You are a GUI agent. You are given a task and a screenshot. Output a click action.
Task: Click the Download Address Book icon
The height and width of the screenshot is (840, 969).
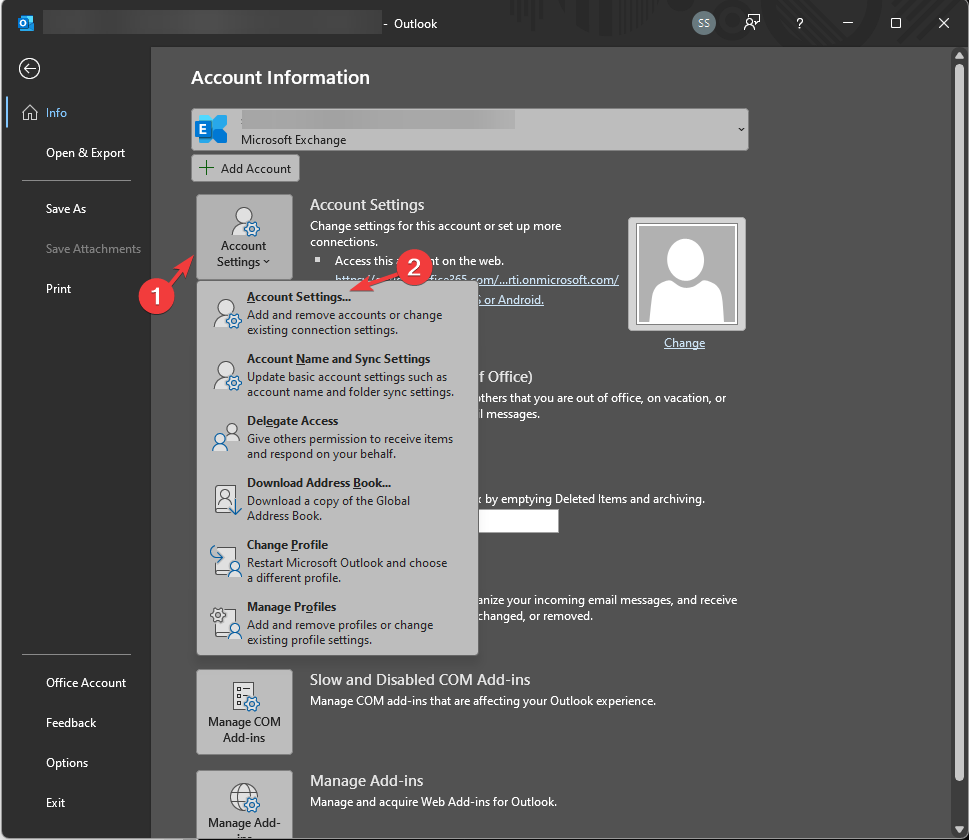click(226, 500)
